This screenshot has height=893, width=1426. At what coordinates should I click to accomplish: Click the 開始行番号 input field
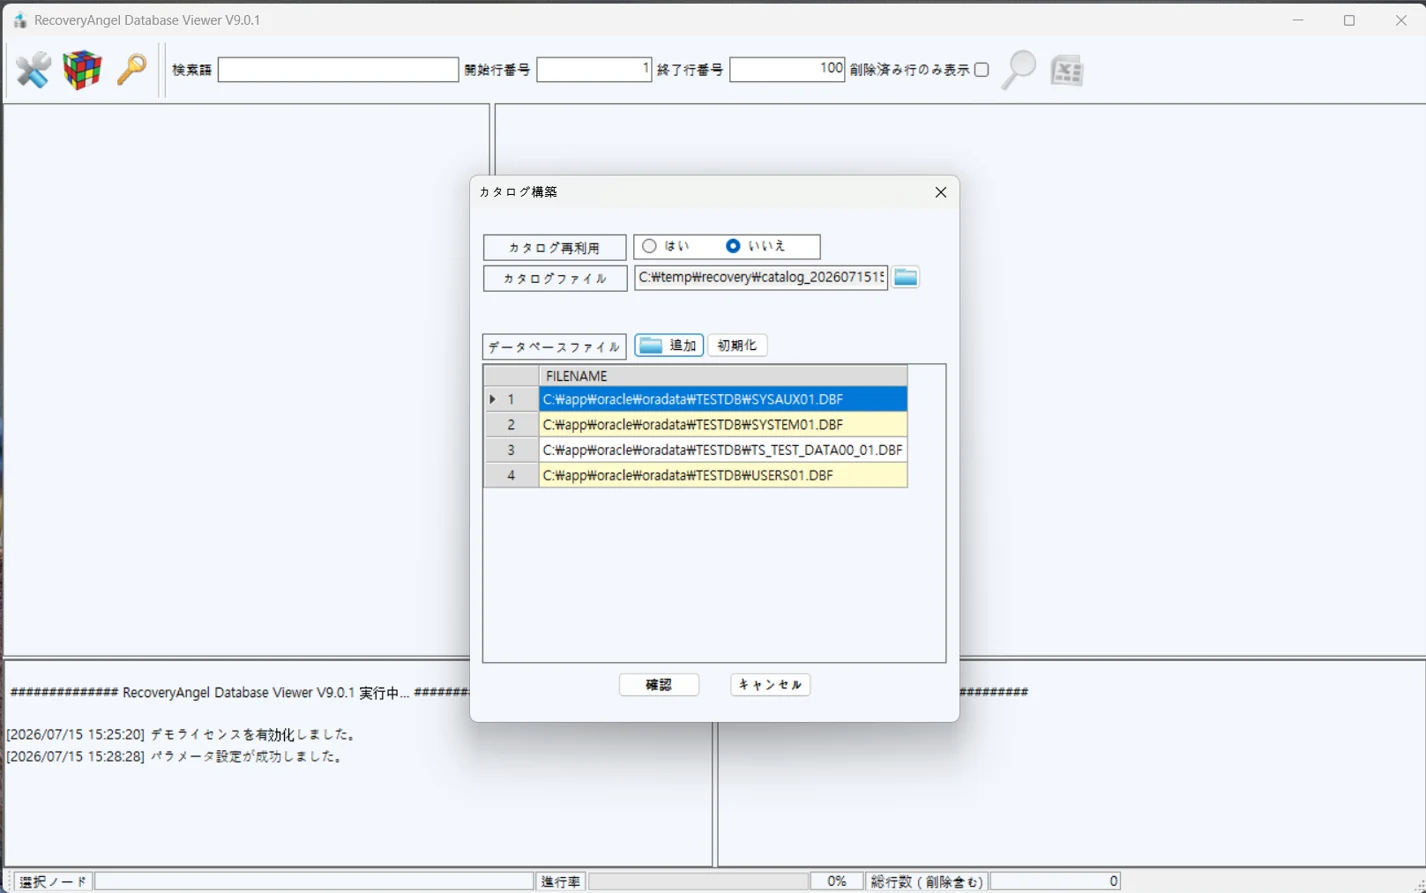coord(594,70)
